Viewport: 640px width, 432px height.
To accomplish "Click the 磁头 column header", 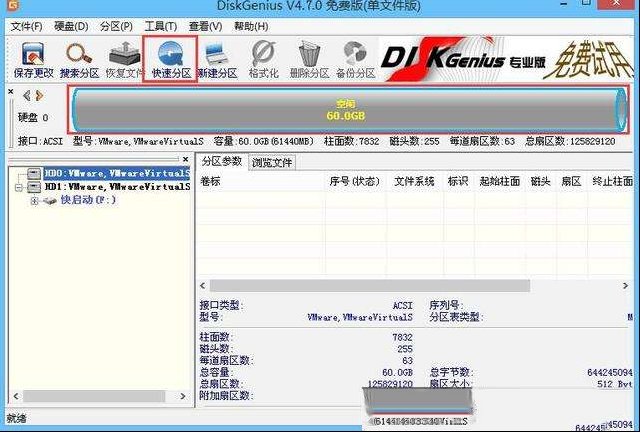I will click(540, 181).
